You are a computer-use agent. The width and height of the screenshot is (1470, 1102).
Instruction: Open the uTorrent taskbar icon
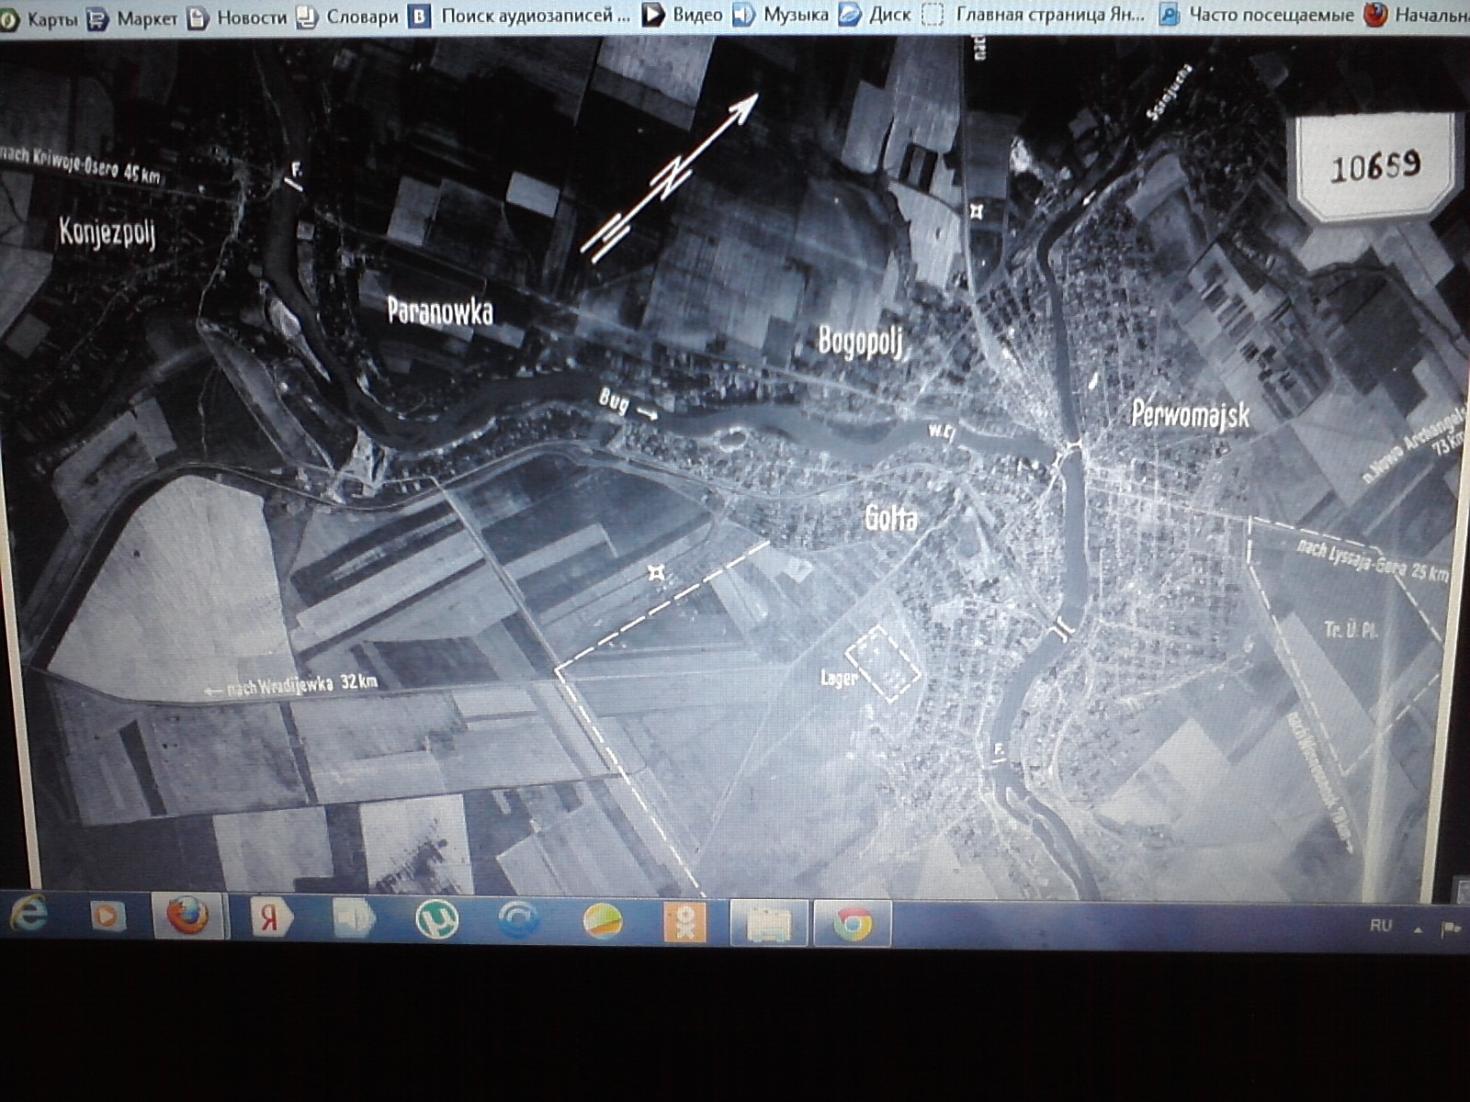point(437,919)
